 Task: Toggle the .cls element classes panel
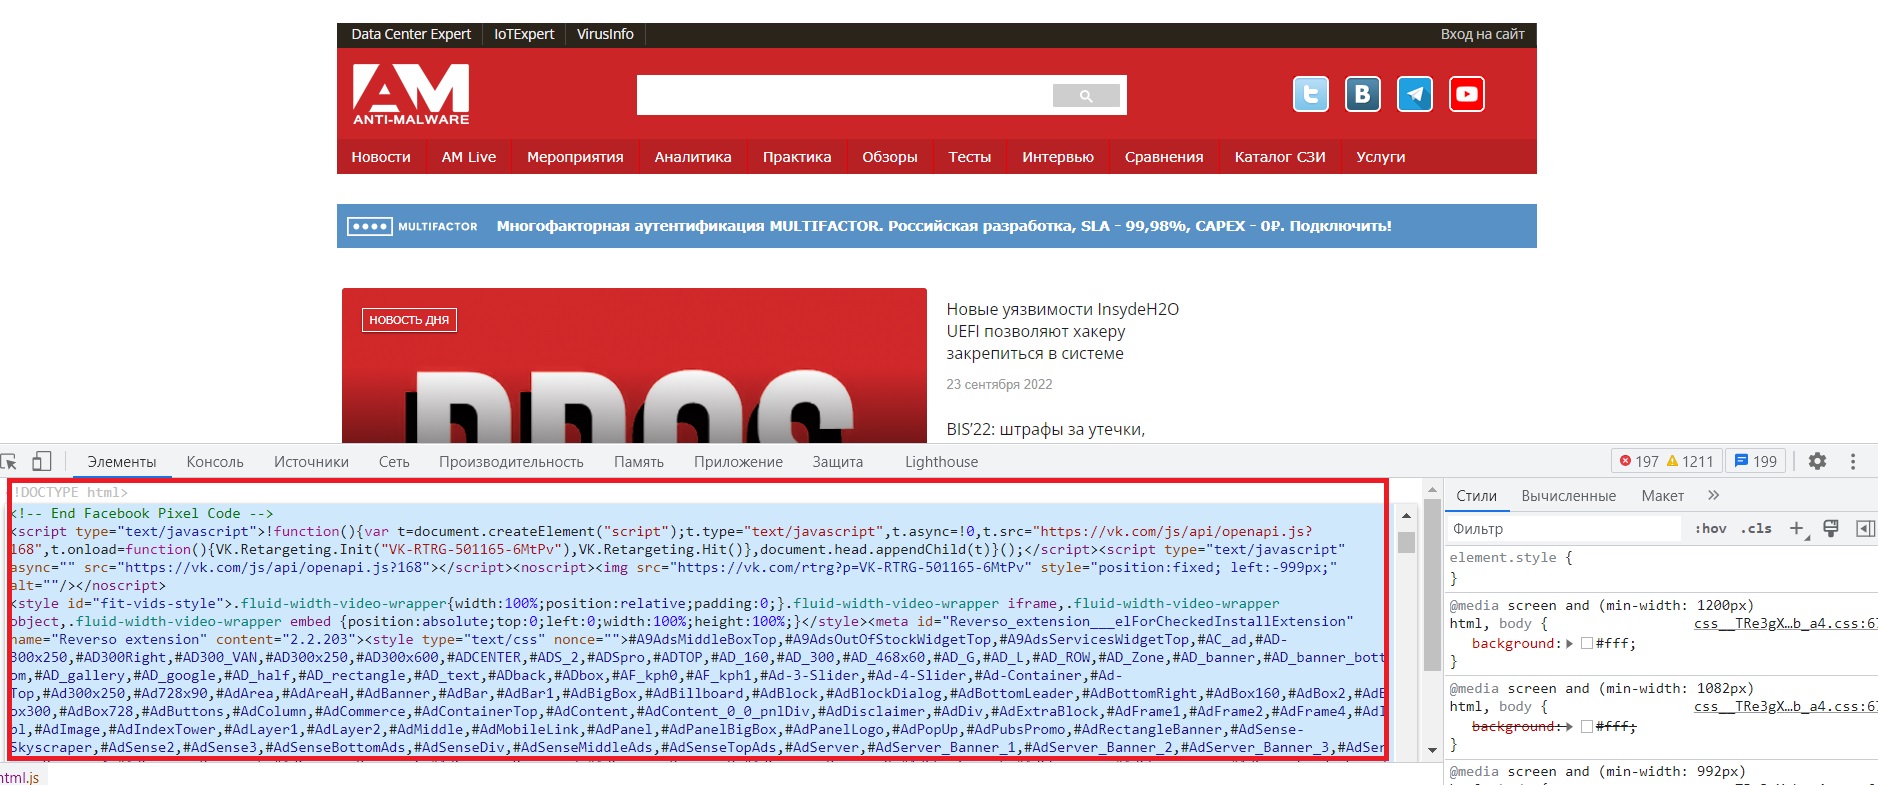[1756, 529]
